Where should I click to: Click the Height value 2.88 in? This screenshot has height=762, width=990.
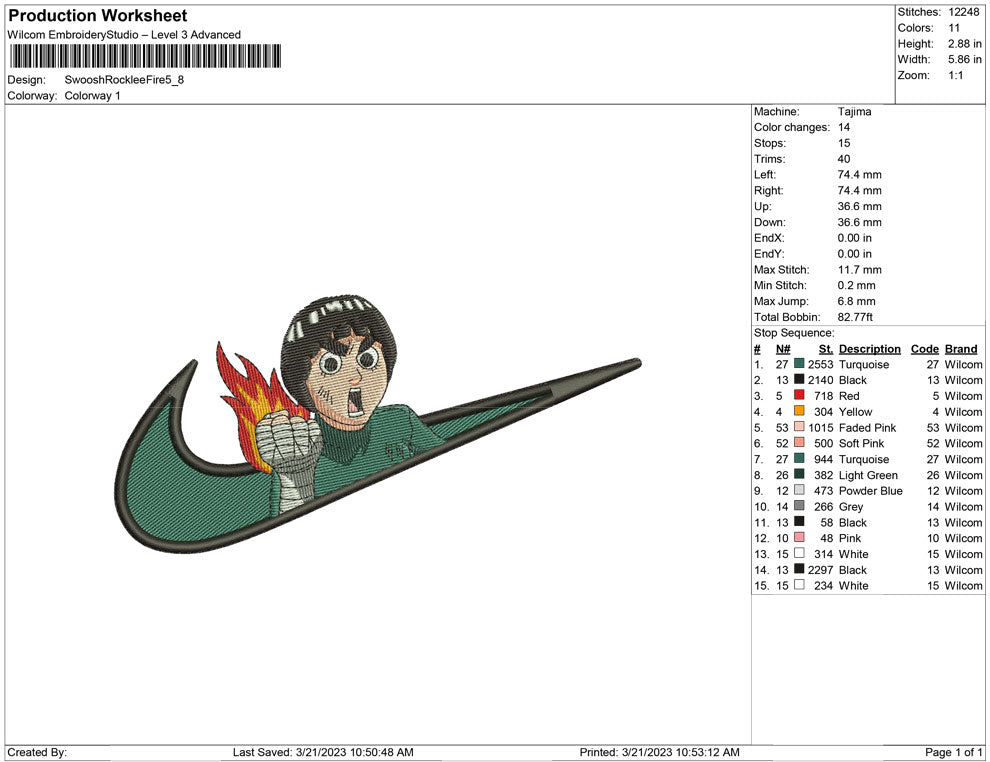[x=964, y=44]
